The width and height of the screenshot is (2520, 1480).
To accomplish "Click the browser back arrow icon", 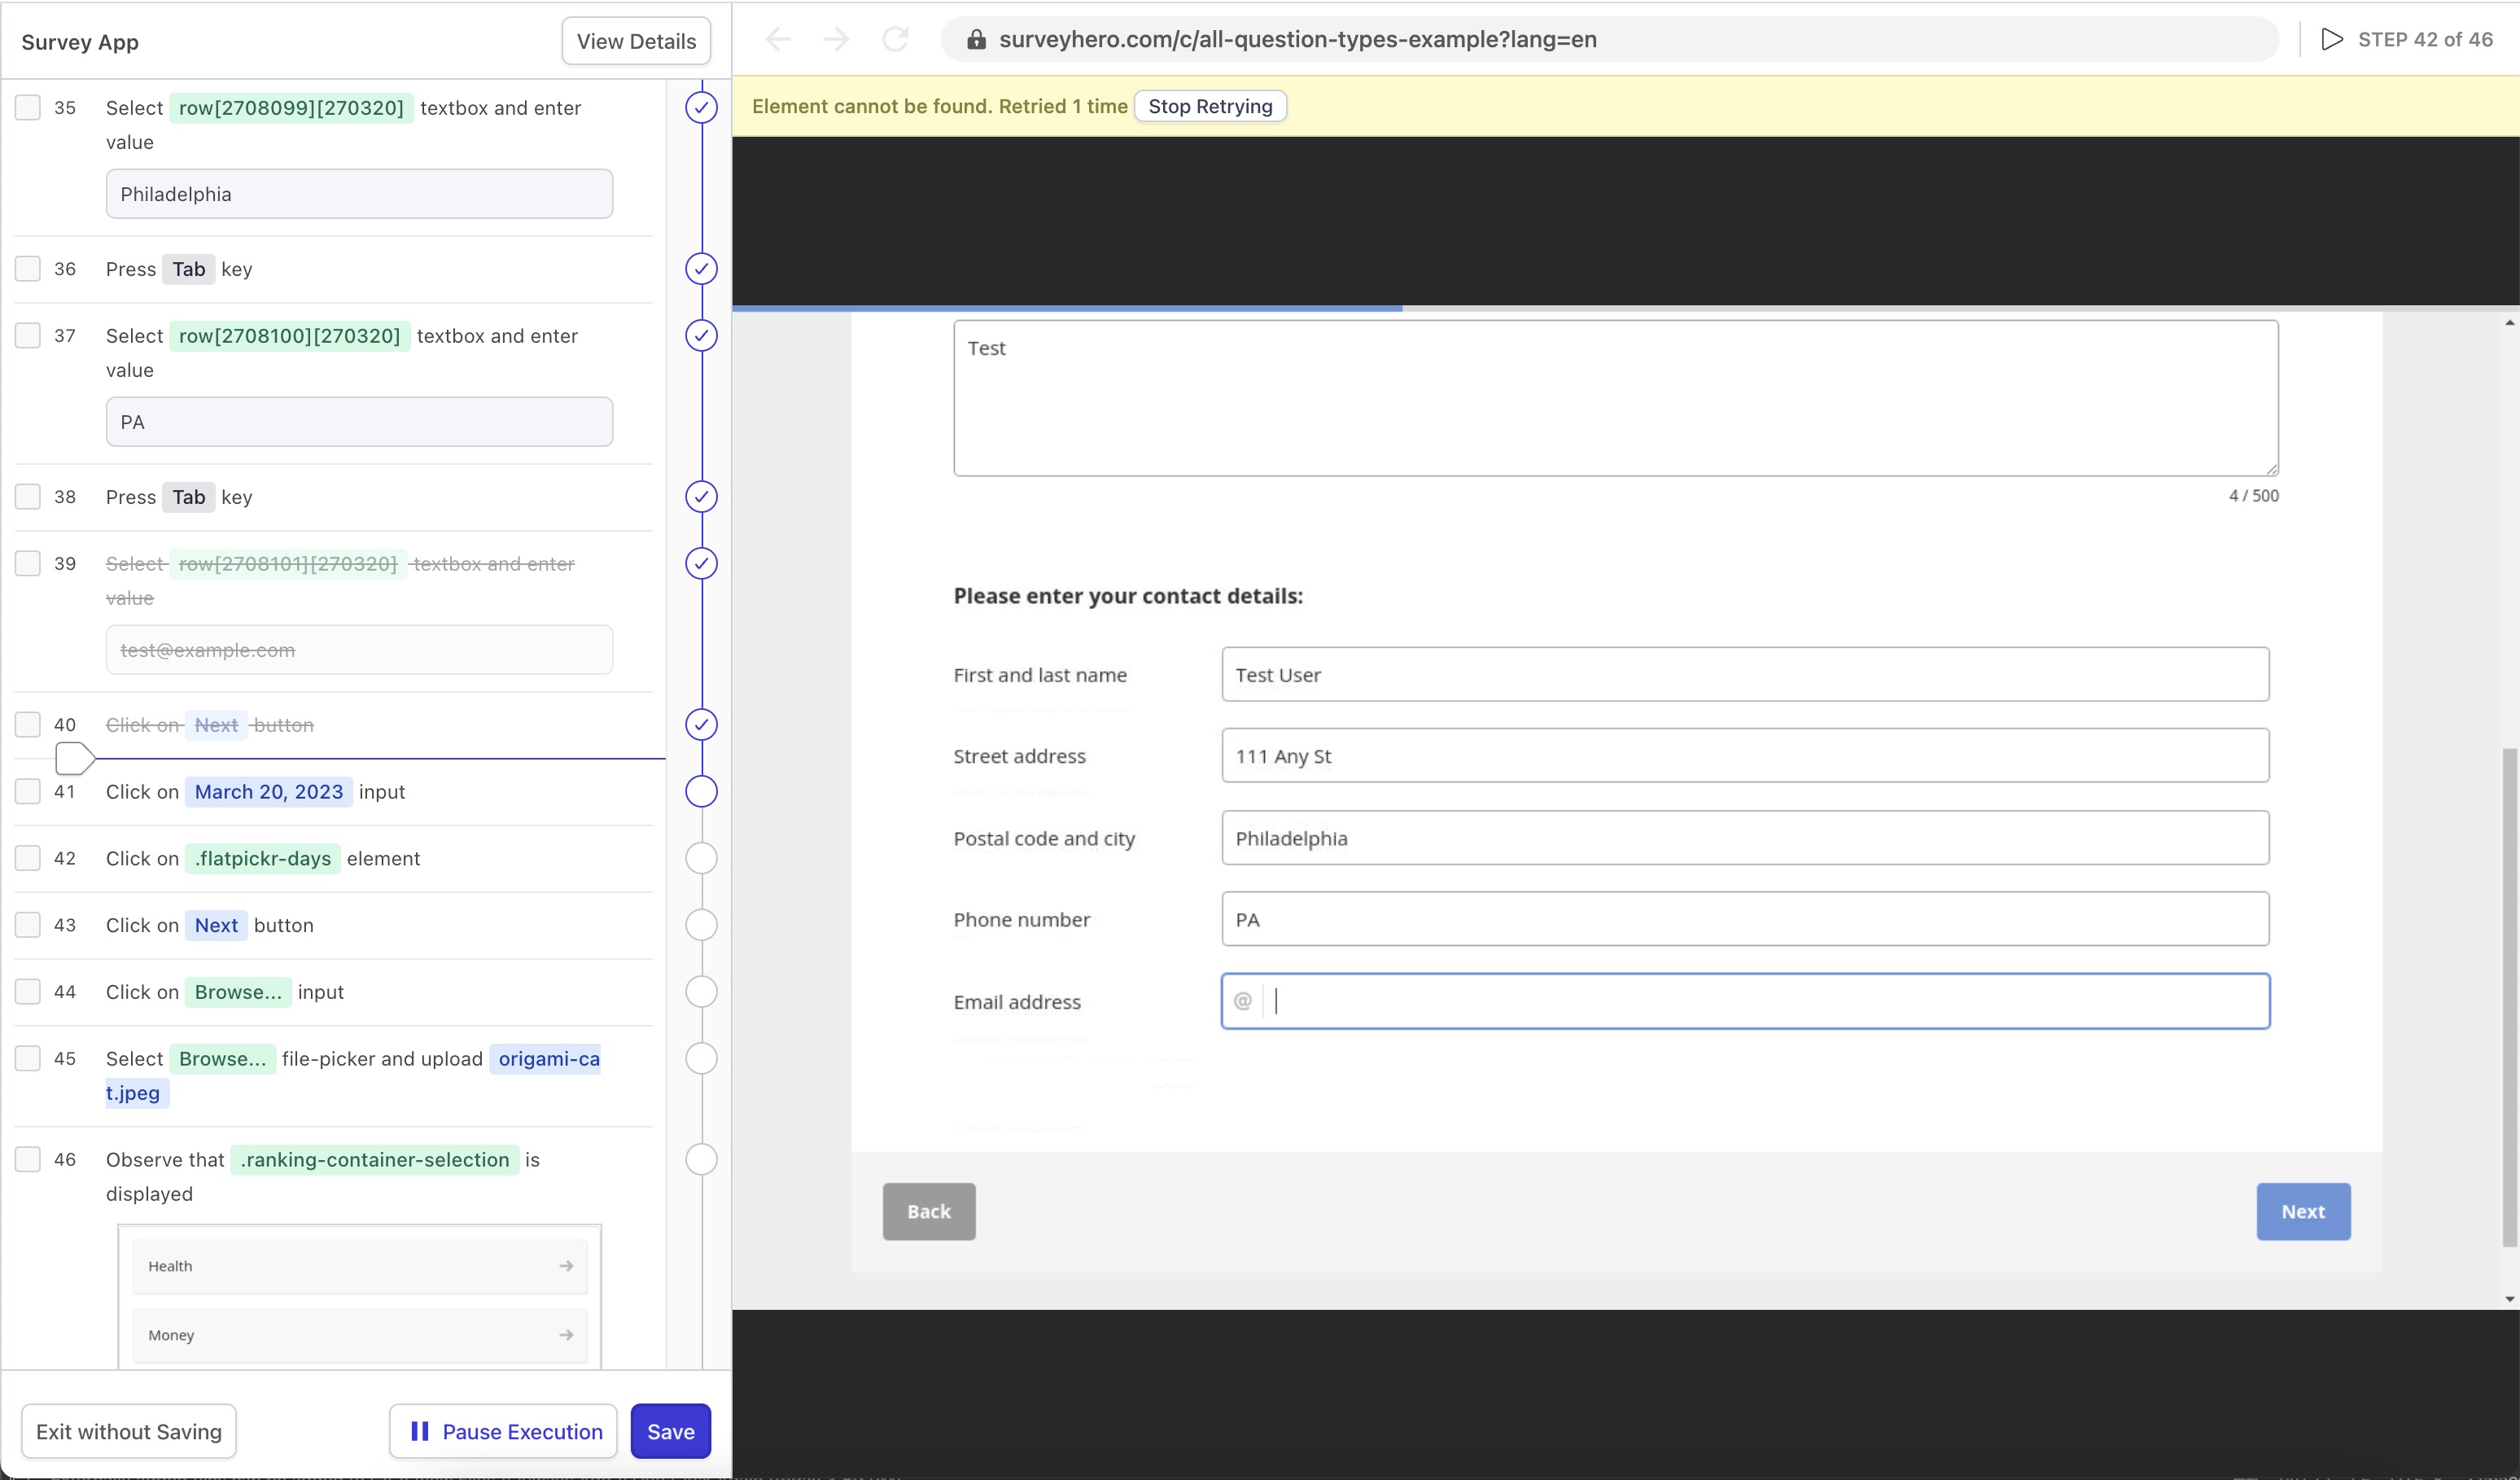I will tap(778, 39).
